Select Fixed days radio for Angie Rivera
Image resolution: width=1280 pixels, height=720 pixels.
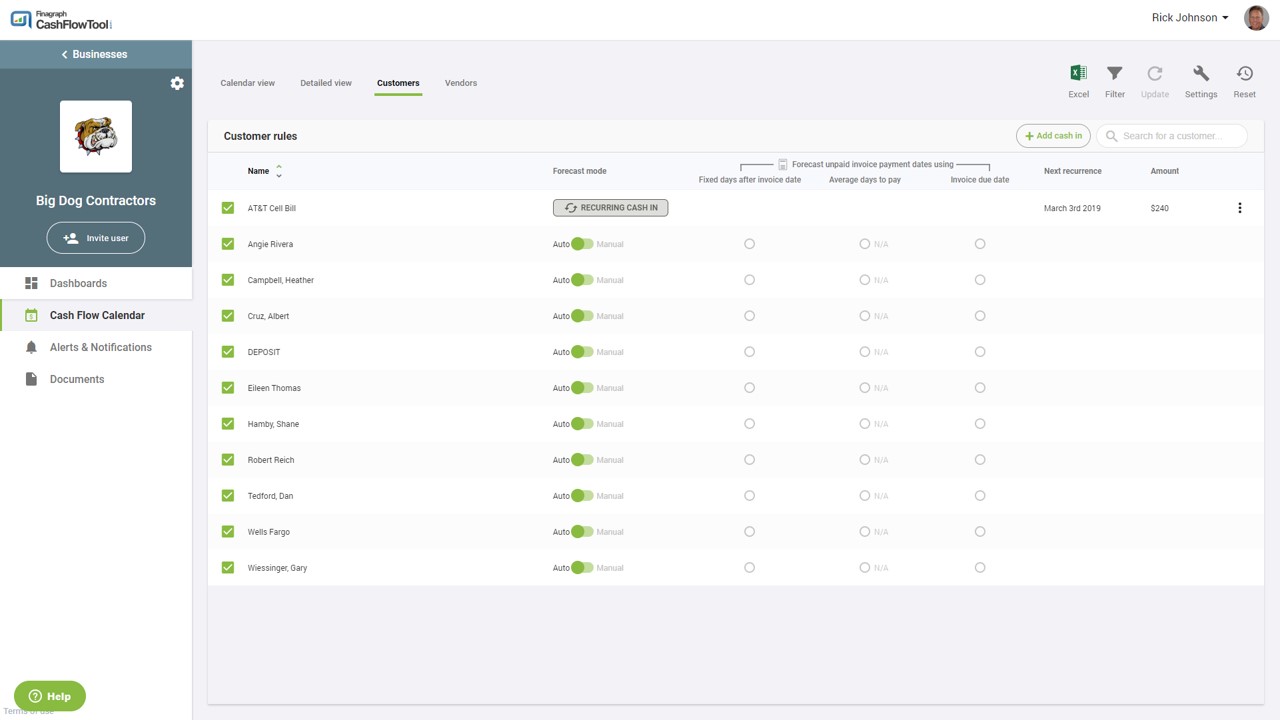coord(749,244)
